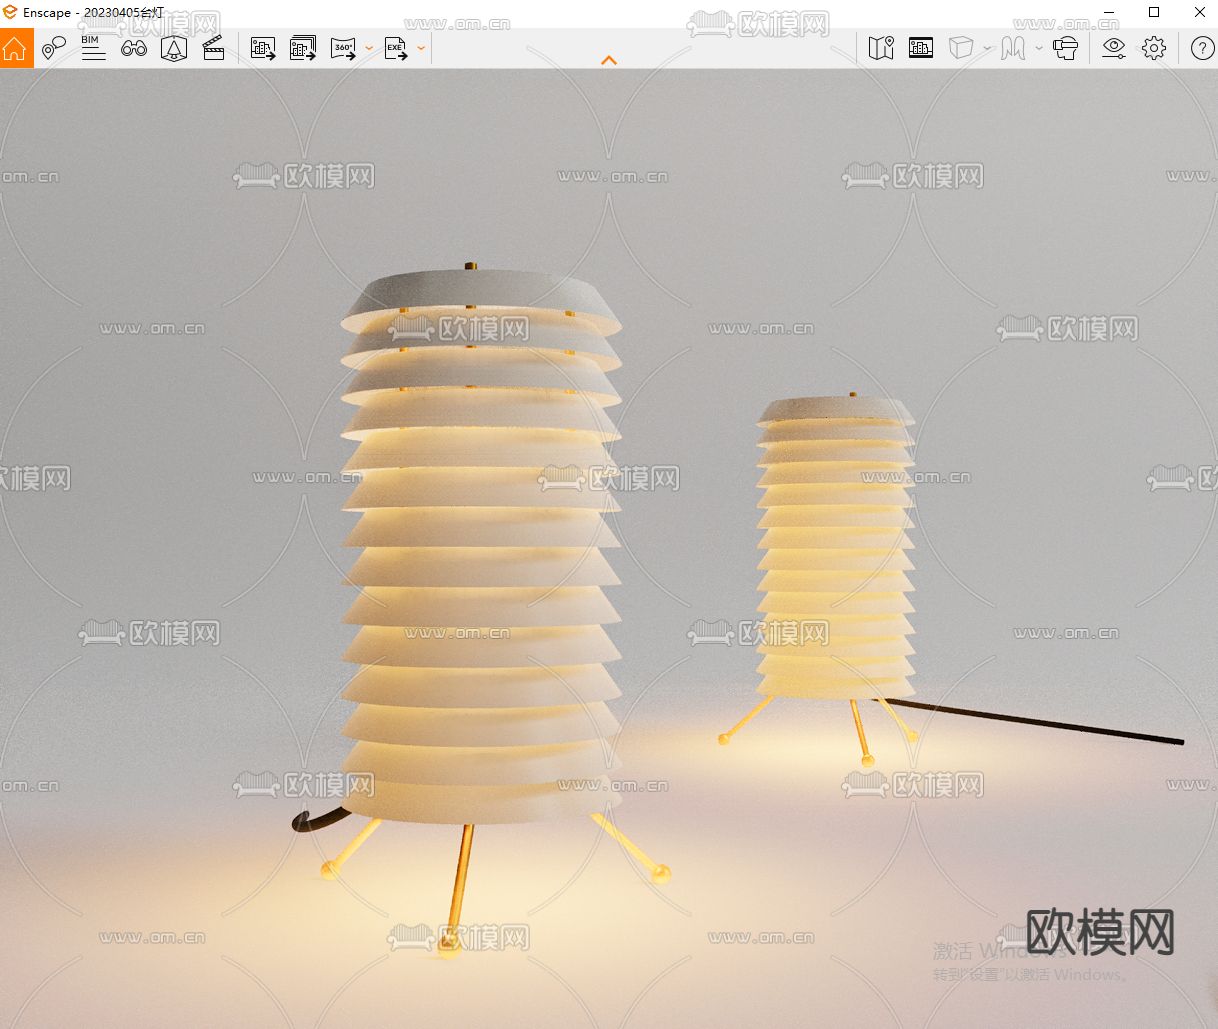Click the screenshot export icon
The image size is (1218, 1029).
[263, 48]
